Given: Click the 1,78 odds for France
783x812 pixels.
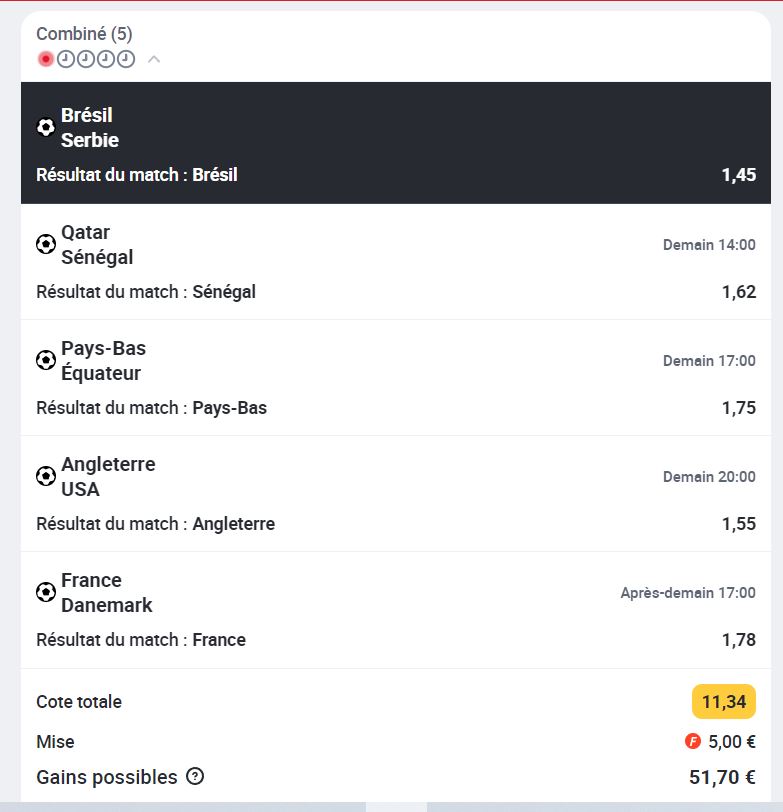Looking at the screenshot, I should click(739, 640).
